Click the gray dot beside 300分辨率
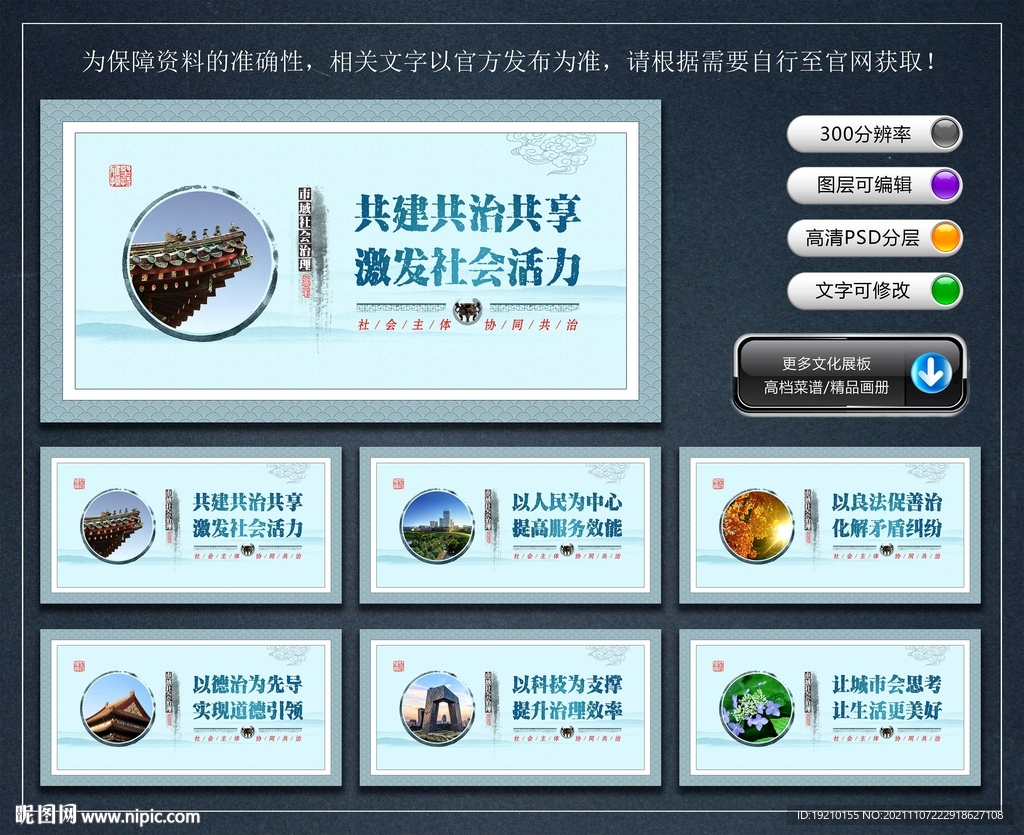1024x835 pixels. click(x=944, y=133)
